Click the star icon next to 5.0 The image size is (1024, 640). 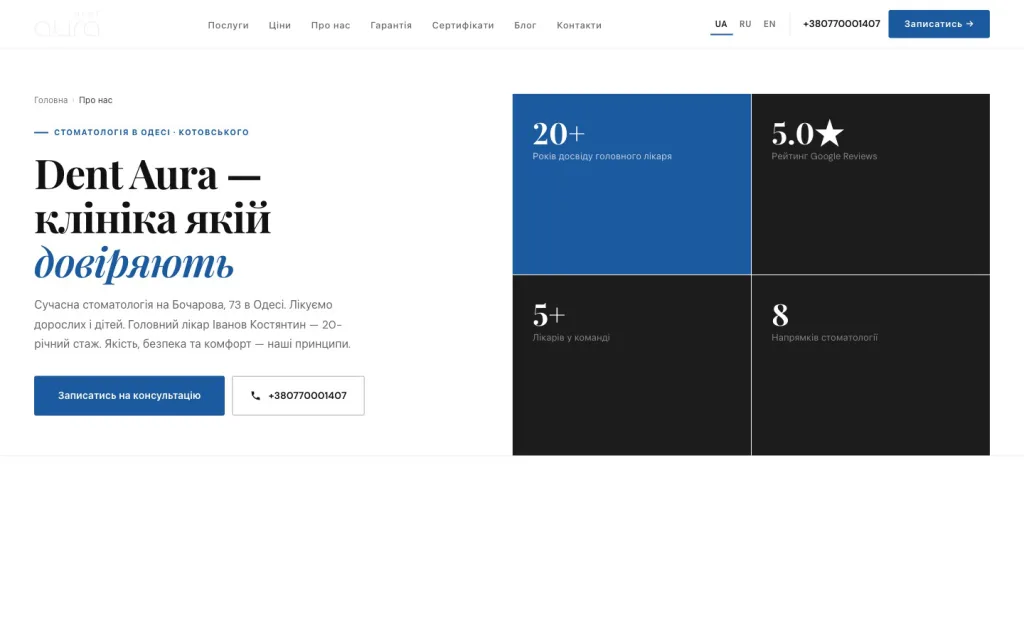click(829, 133)
